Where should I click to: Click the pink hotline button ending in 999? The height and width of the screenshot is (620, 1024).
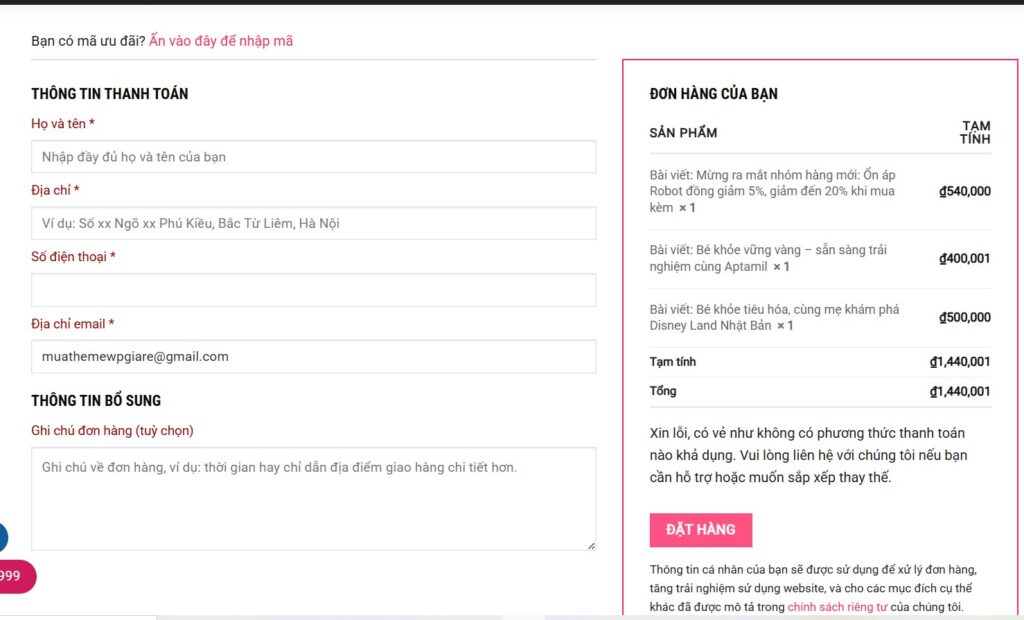(15, 576)
